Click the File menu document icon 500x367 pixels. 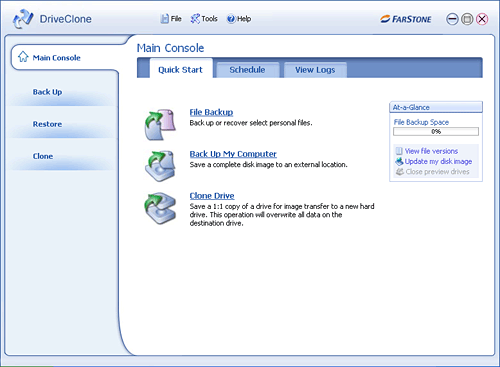[164, 19]
